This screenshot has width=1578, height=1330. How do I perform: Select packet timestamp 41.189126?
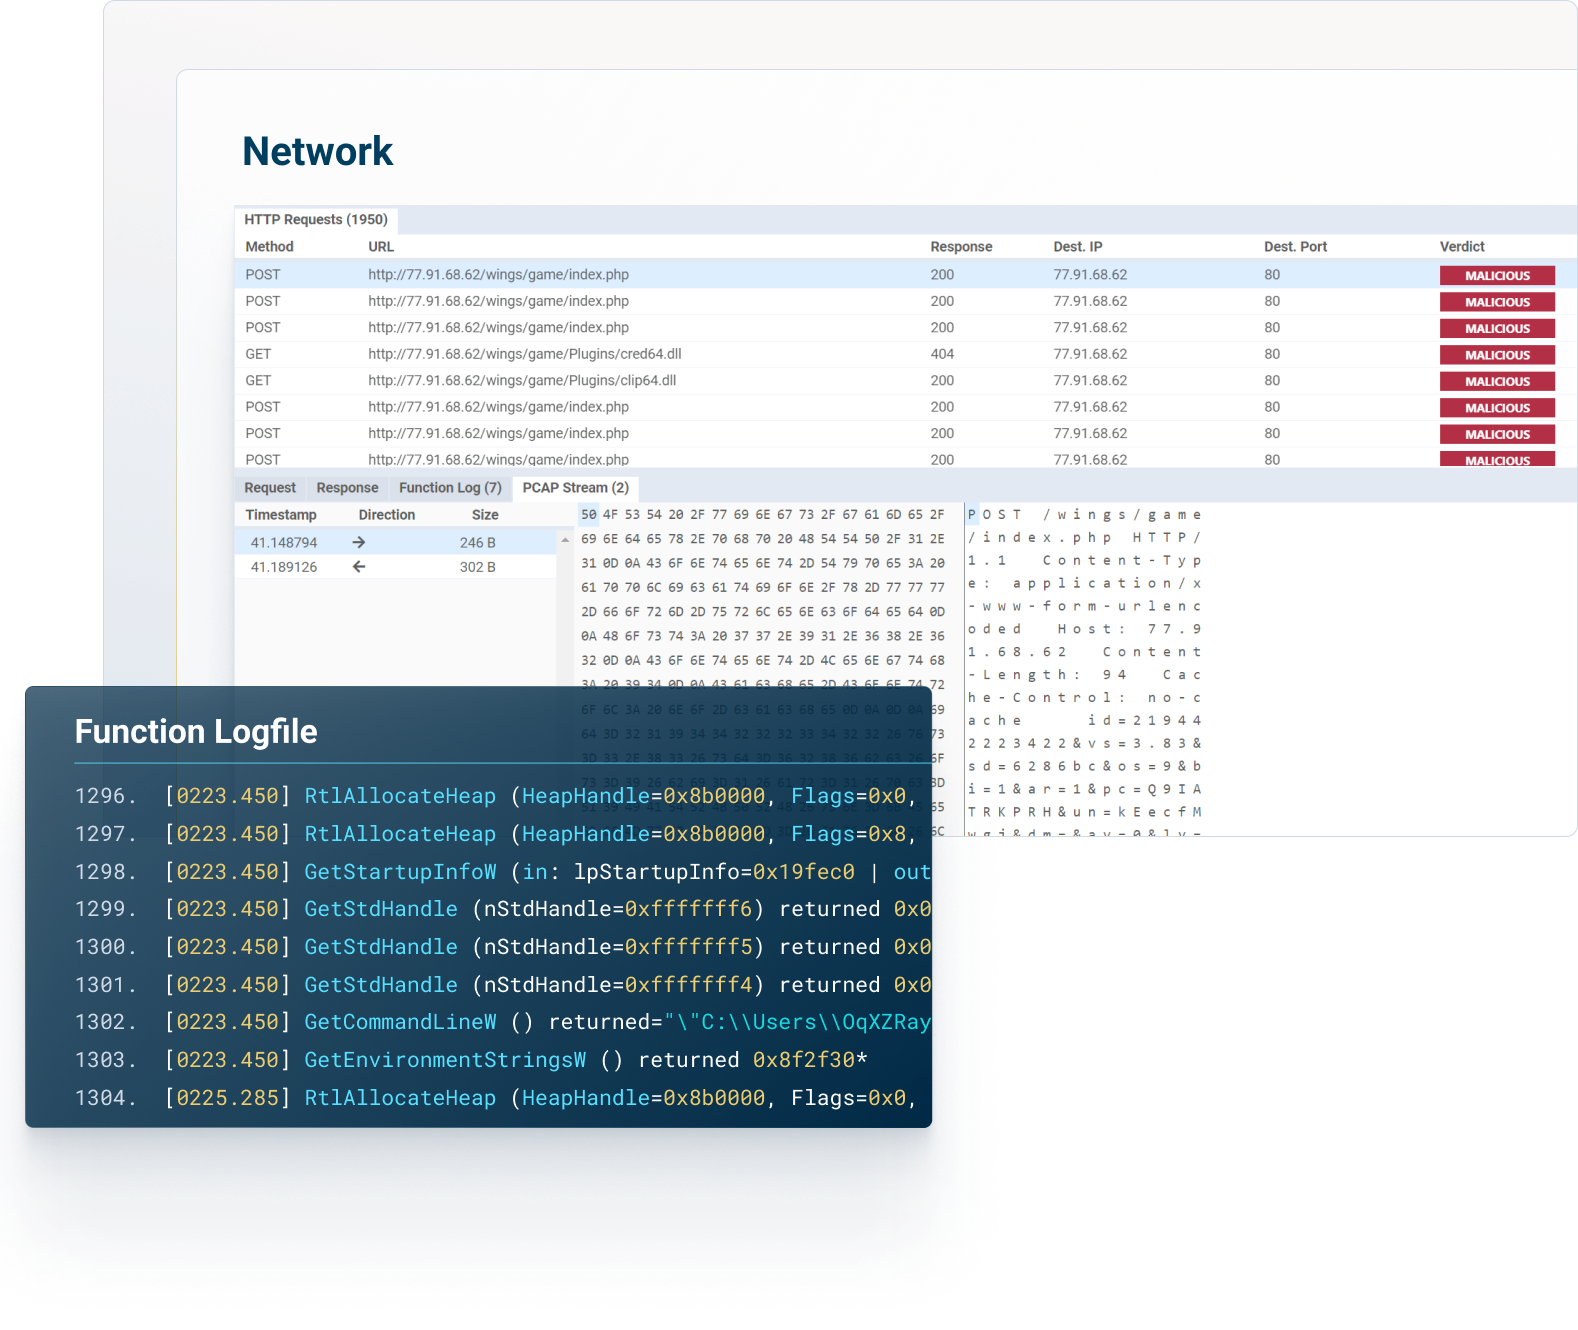pyautogui.click(x=284, y=567)
